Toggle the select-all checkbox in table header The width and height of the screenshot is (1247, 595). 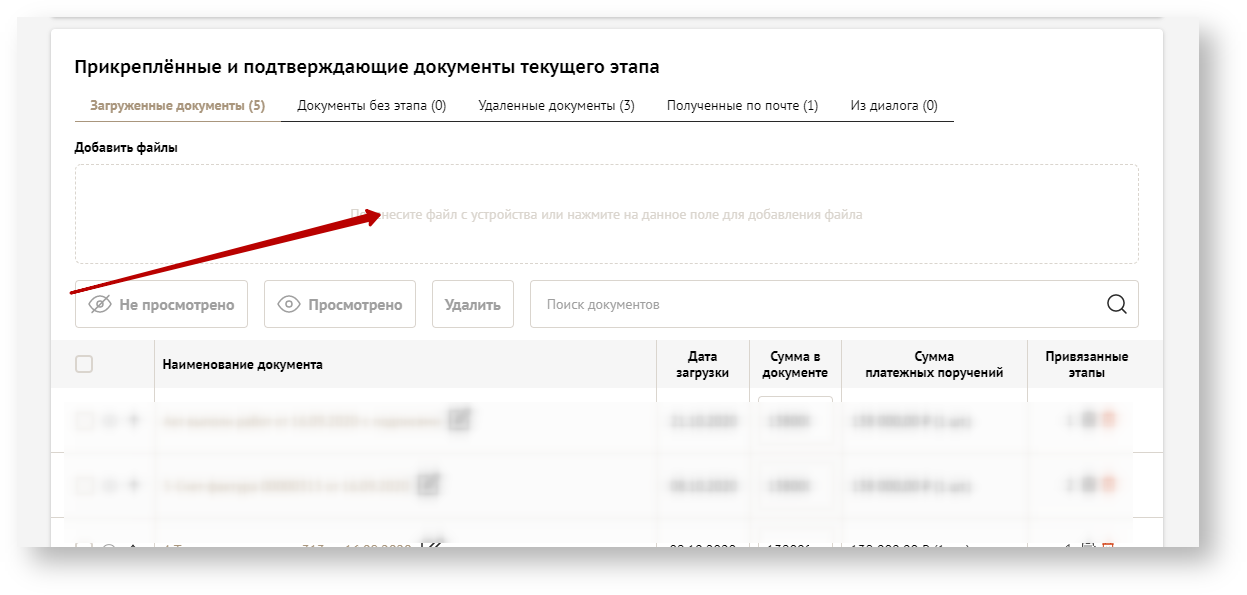tap(84, 364)
